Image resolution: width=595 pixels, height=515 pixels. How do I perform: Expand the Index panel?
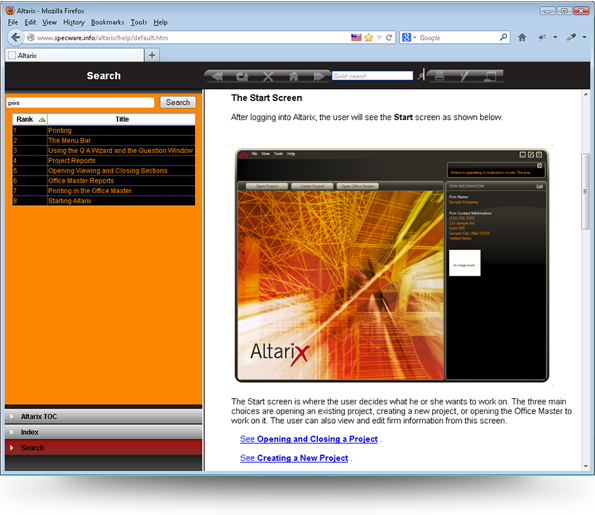pyautogui.click(x=103, y=432)
